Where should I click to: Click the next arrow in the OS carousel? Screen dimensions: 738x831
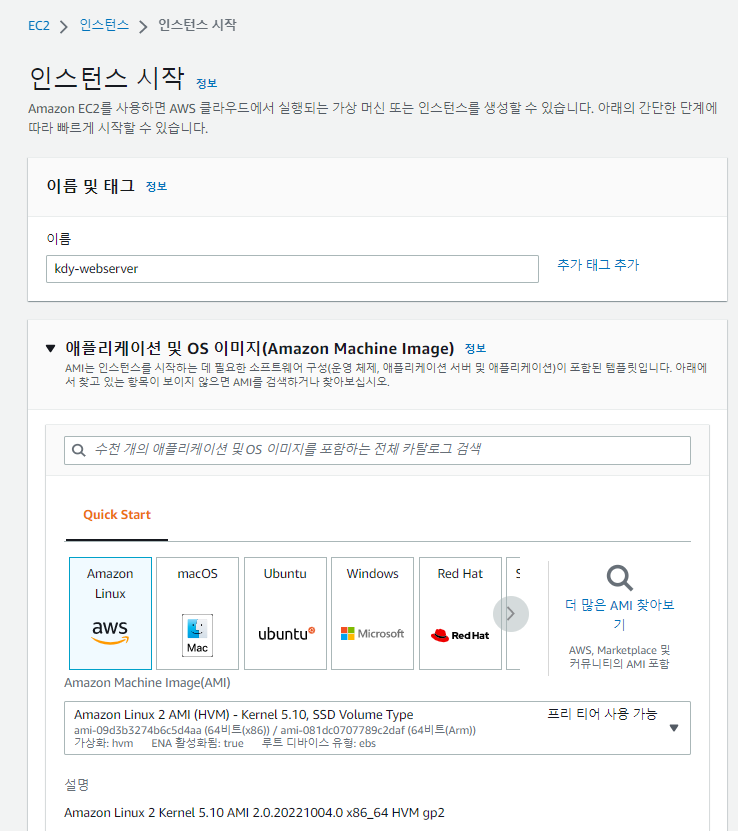511,614
